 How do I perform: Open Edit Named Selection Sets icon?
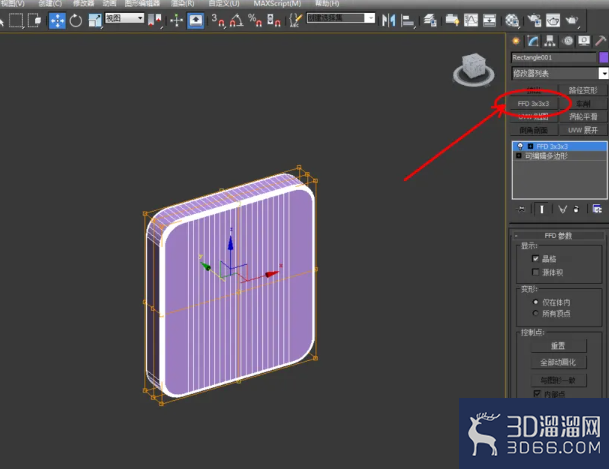(296, 20)
